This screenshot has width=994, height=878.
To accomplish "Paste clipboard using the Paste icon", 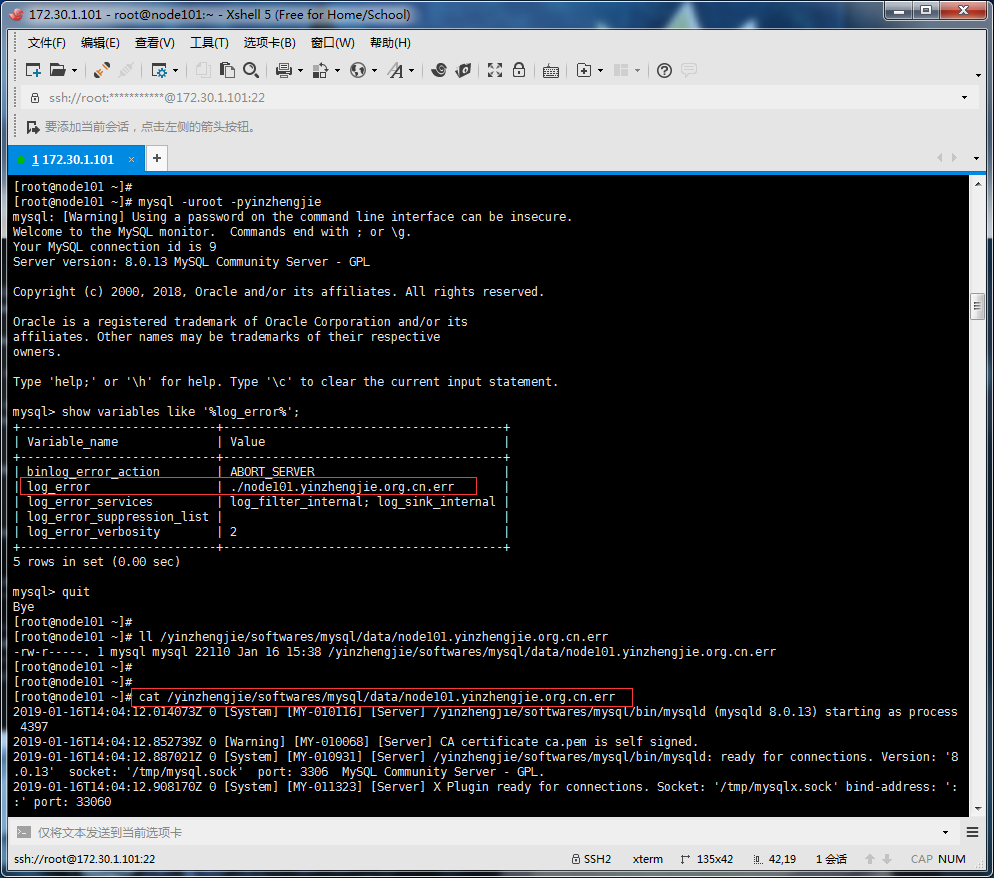I will tap(227, 70).
